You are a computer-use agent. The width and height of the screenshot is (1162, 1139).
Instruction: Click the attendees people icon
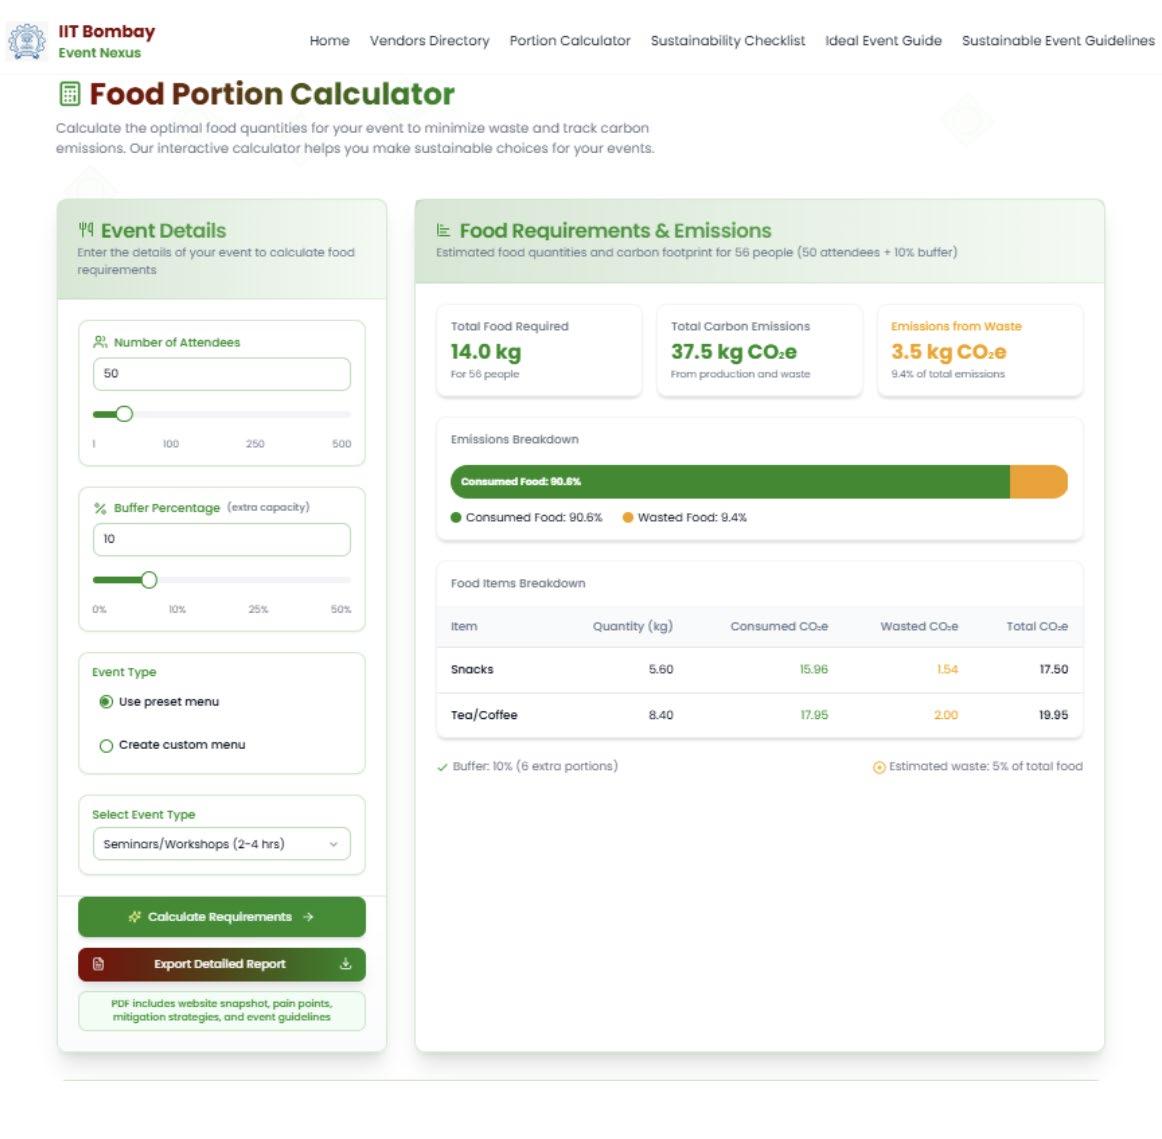click(x=100, y=342)
